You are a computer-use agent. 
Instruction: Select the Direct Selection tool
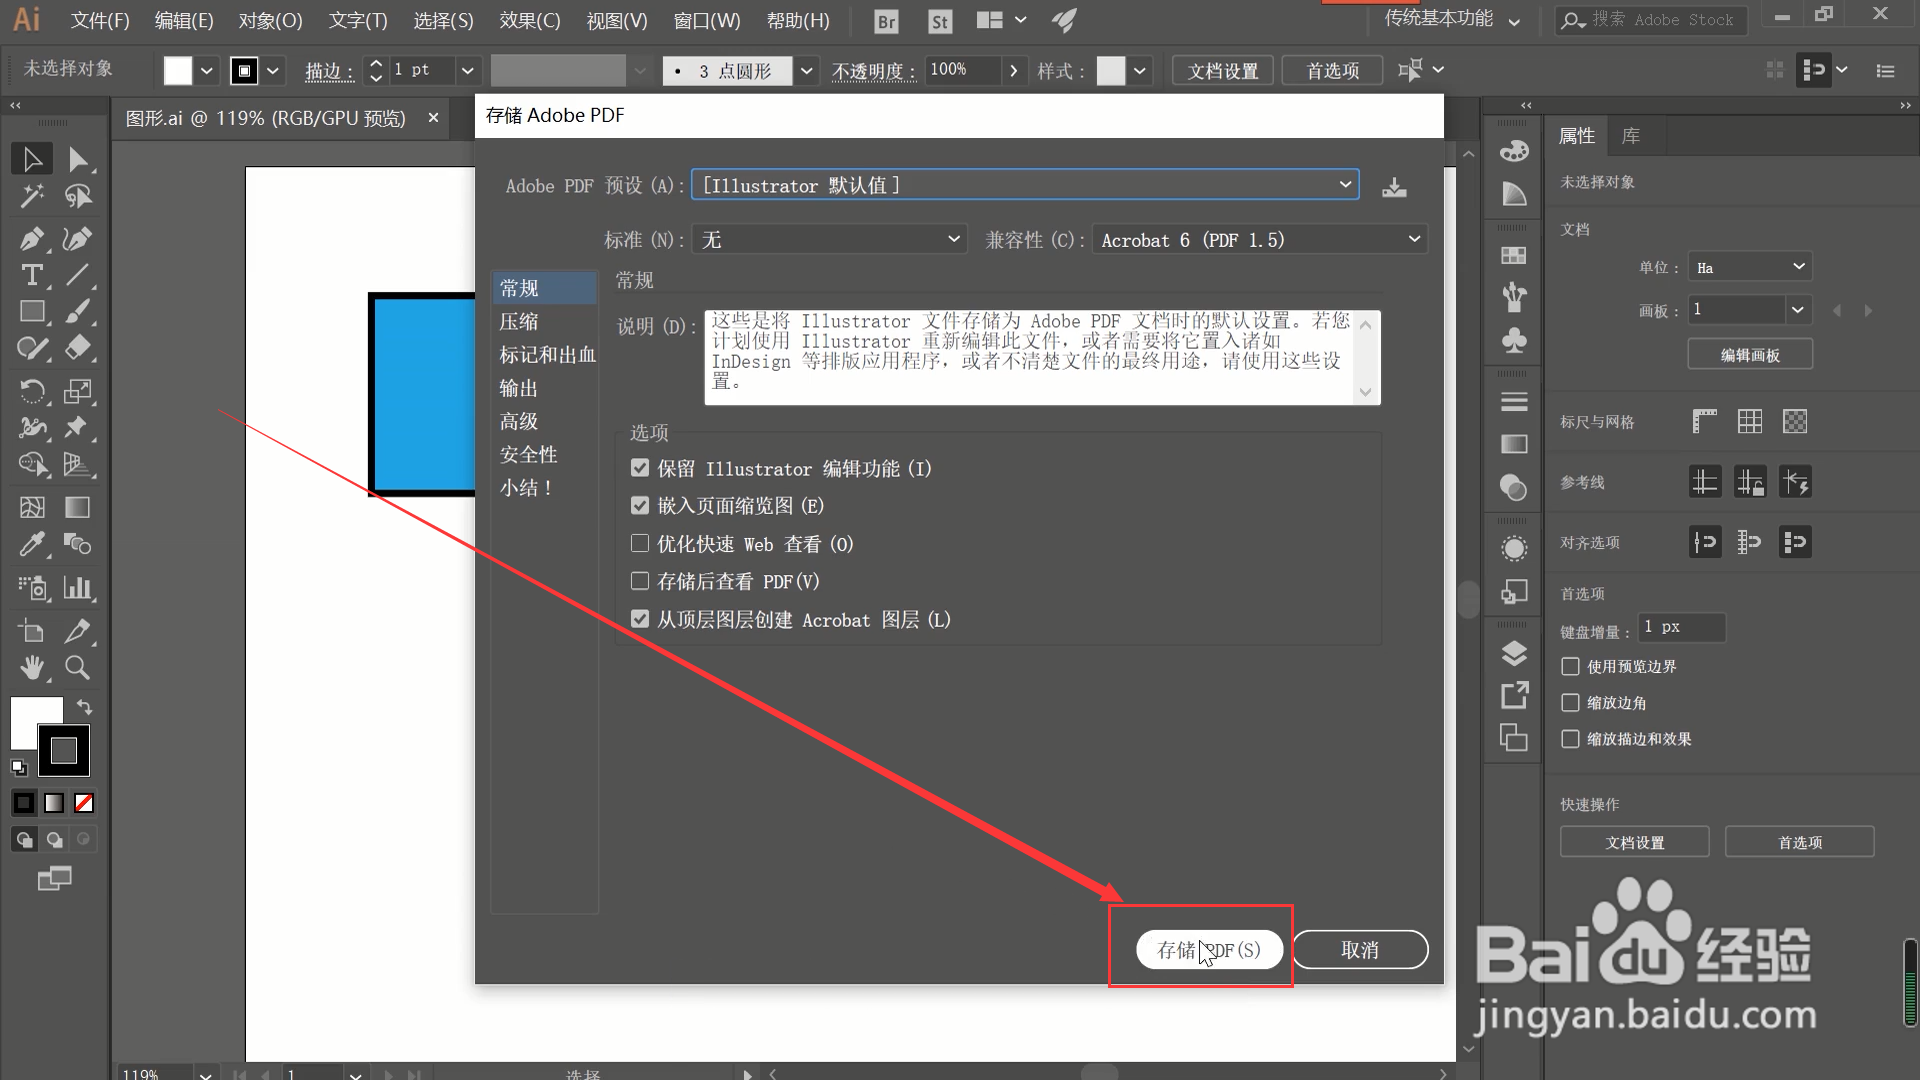78,160
